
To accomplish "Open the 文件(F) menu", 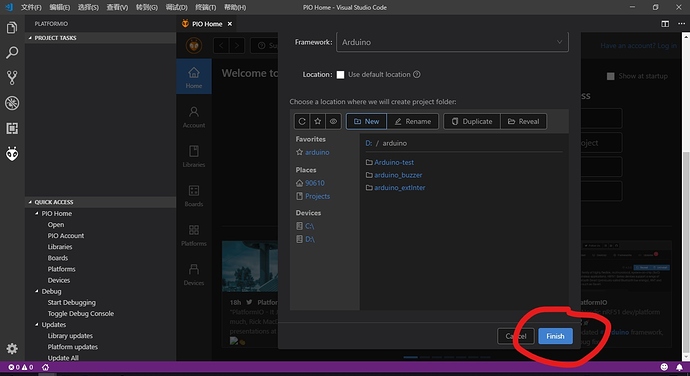I will coord(31,7).
